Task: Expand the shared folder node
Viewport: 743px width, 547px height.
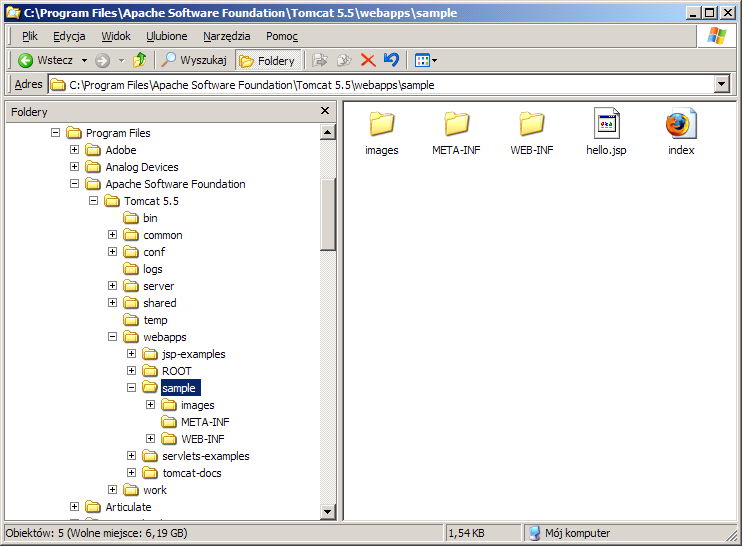Action: click(112, 302)
